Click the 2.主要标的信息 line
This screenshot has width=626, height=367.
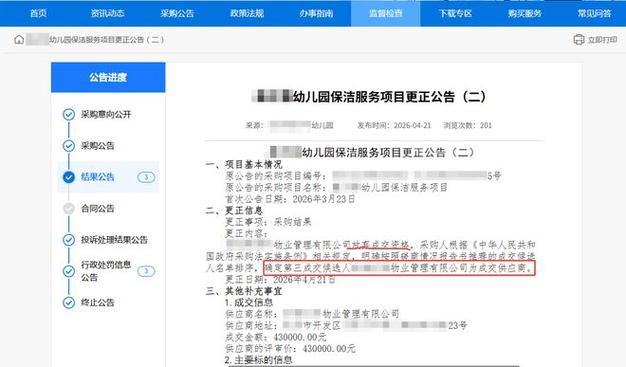[x=258, y=360]
